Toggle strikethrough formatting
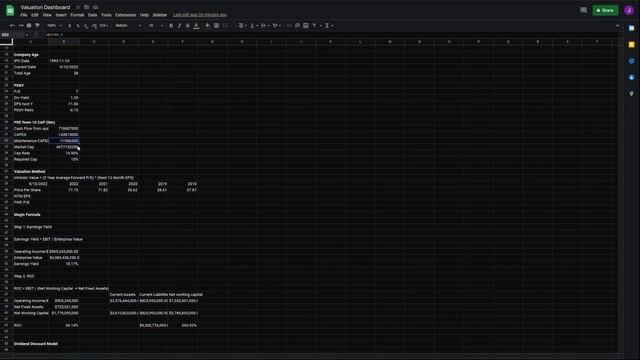Screen dimensions: 640x360 point(188,26)
